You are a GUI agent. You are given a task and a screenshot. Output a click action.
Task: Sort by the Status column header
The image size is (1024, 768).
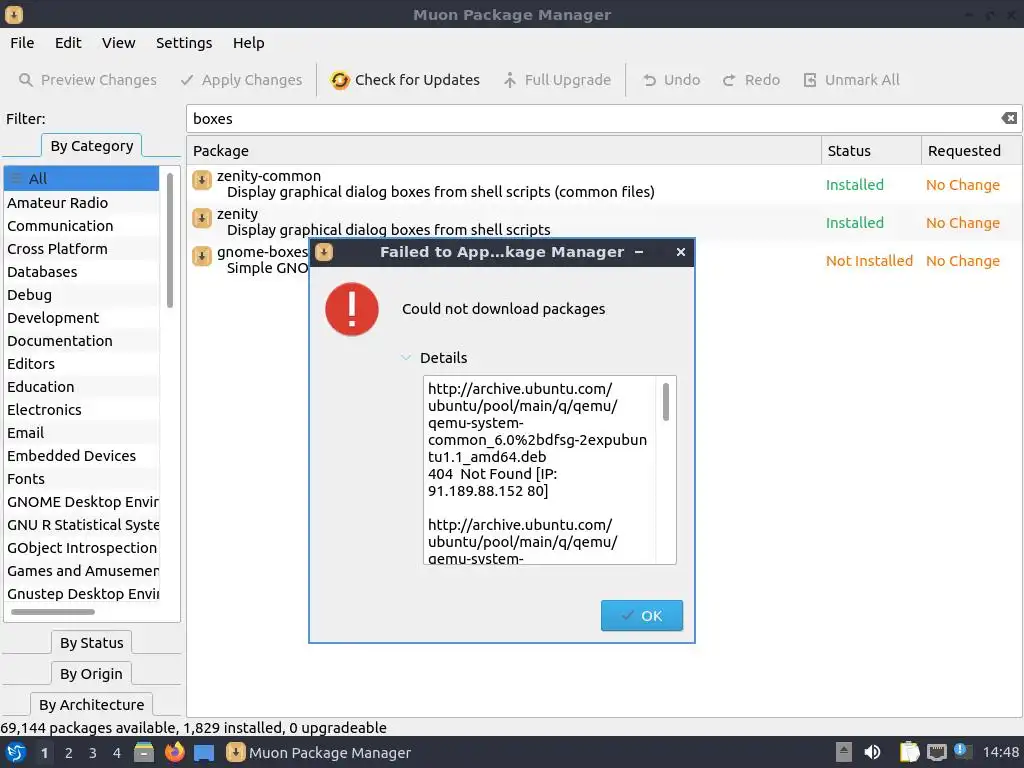click(871, 151)
